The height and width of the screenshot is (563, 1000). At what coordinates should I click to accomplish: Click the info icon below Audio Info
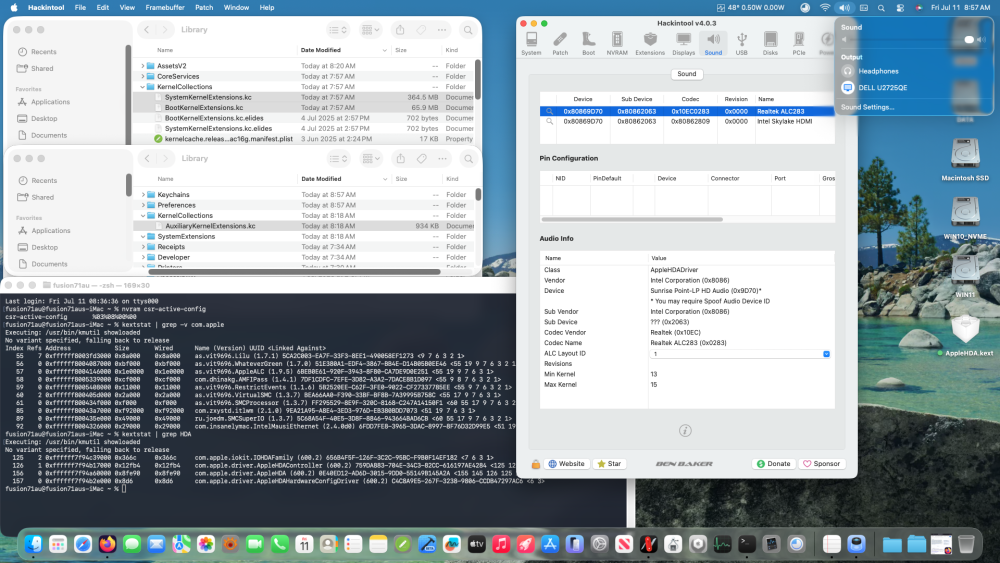click(x=685, y=430)
